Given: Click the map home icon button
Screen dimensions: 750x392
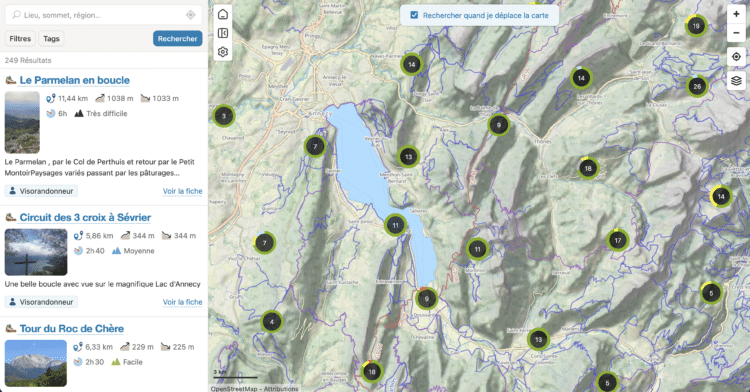Looking at the screenshot, I should point(223,14).
